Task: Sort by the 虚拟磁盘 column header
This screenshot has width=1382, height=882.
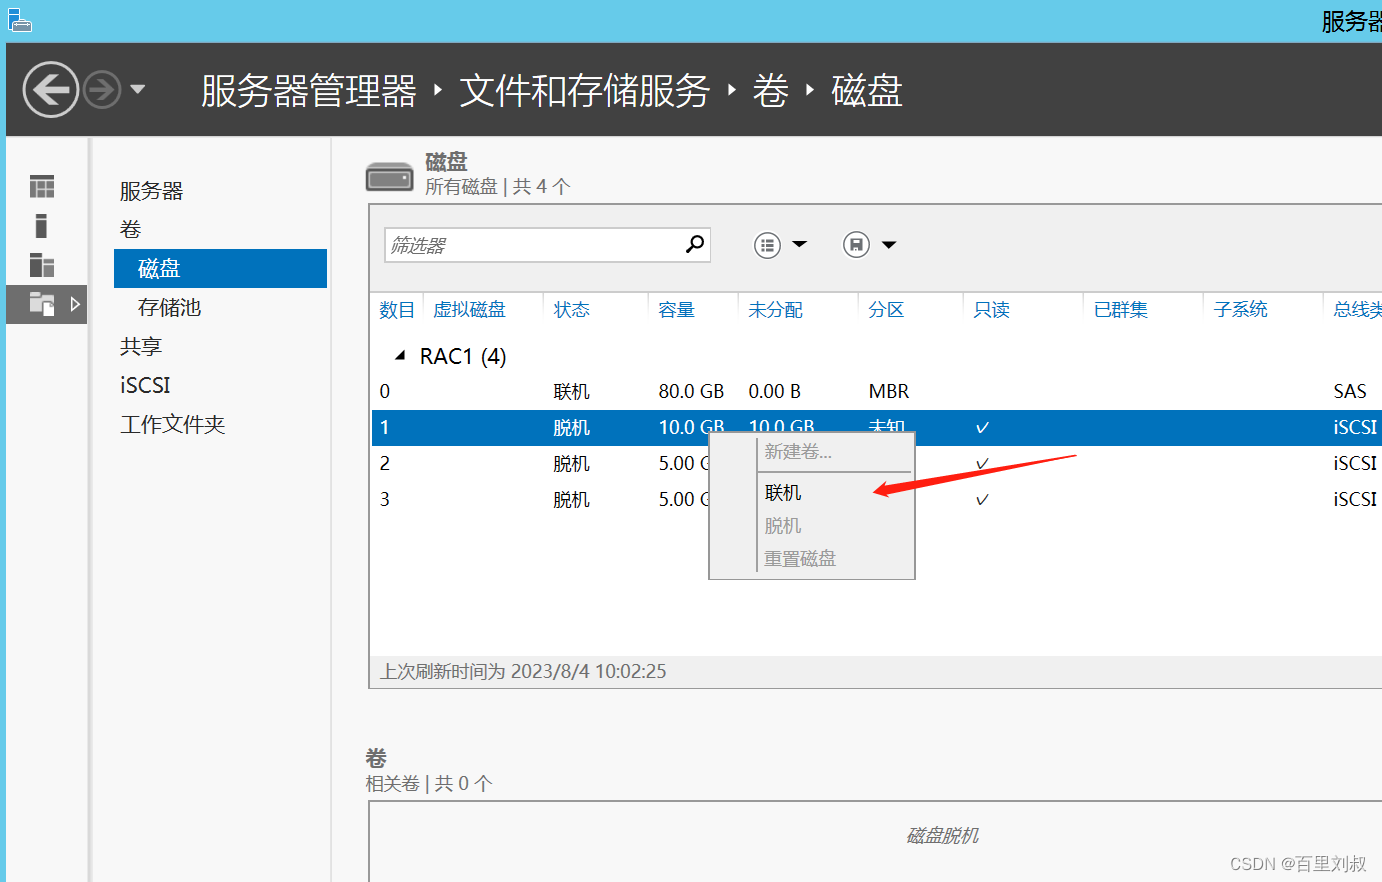Action: 469,310
